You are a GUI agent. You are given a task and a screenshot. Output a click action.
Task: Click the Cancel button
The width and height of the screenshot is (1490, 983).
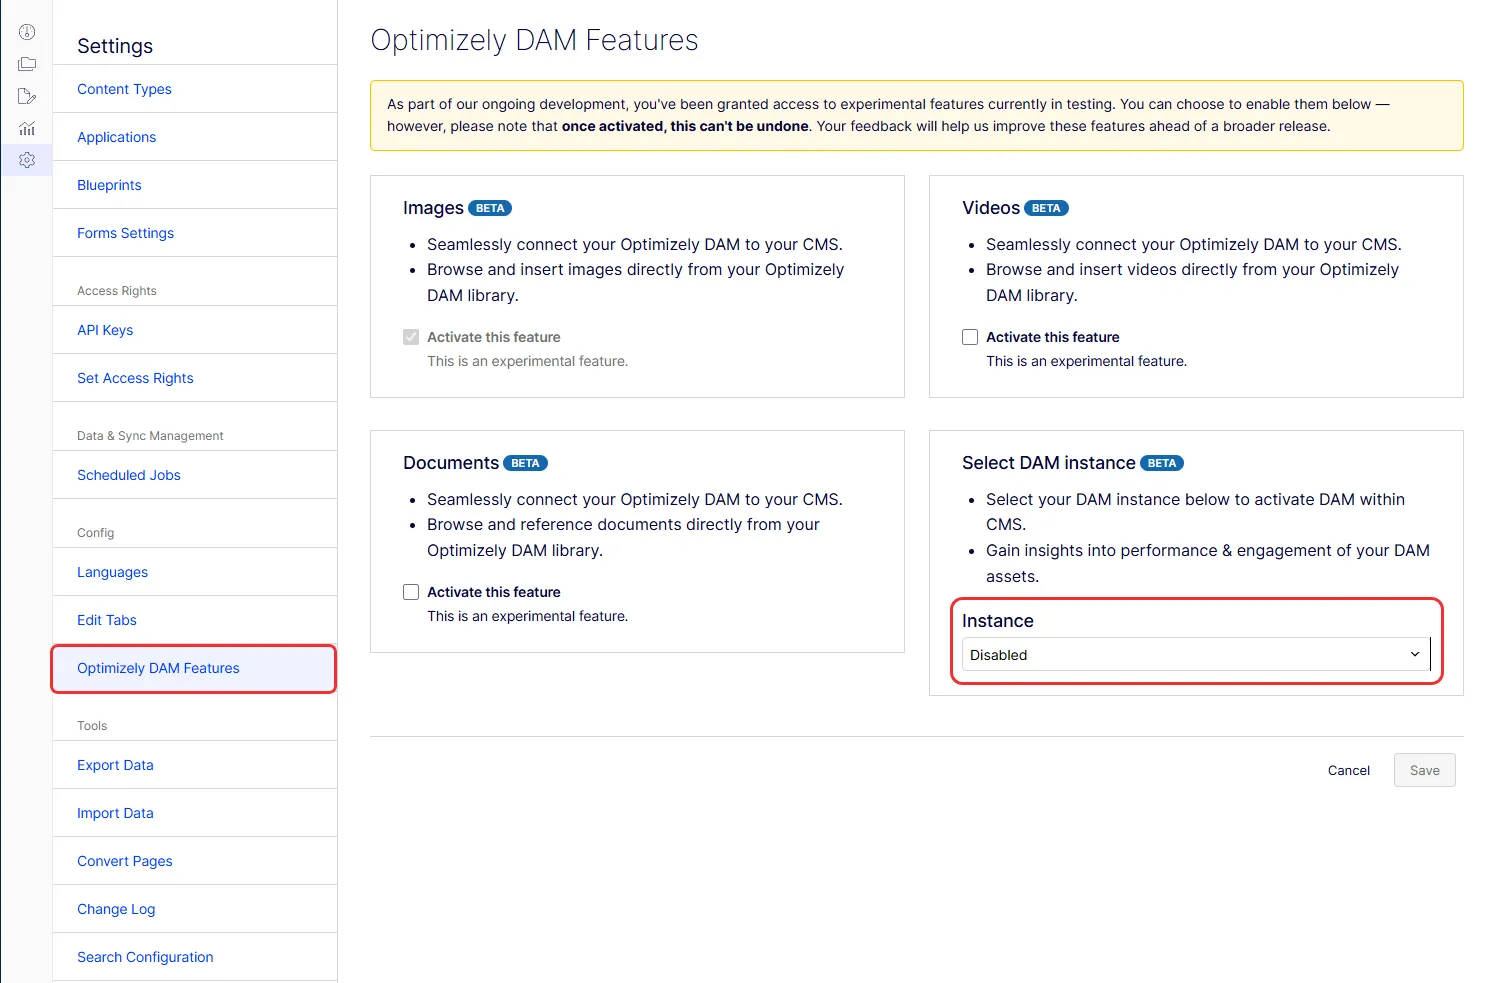point(1349,770)
